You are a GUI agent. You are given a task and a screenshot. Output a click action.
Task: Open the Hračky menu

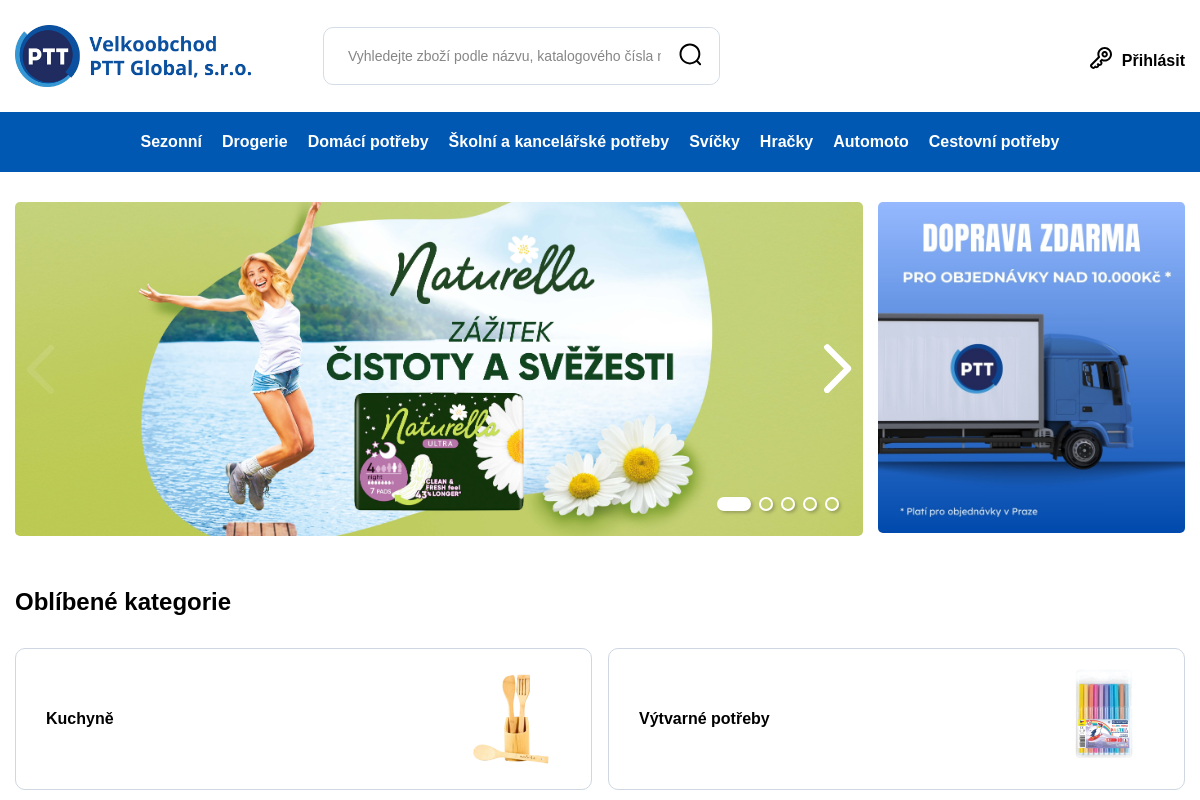point(786,141)
